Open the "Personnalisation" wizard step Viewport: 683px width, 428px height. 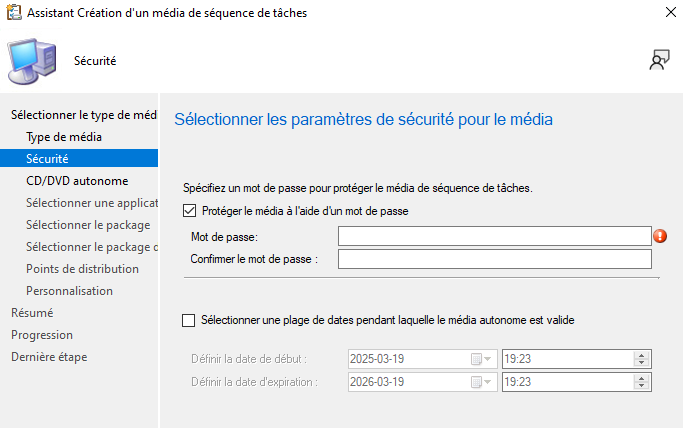pyautogui.click(x=69, y=291)
